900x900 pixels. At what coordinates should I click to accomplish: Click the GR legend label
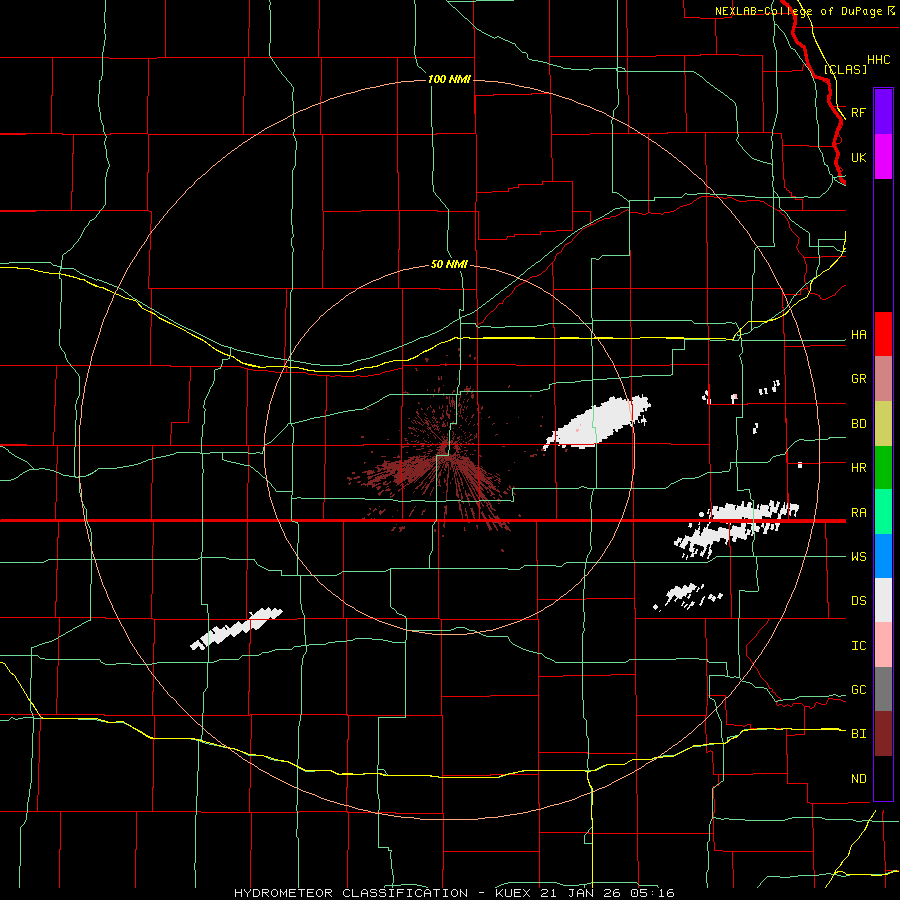tap(858, 379)
